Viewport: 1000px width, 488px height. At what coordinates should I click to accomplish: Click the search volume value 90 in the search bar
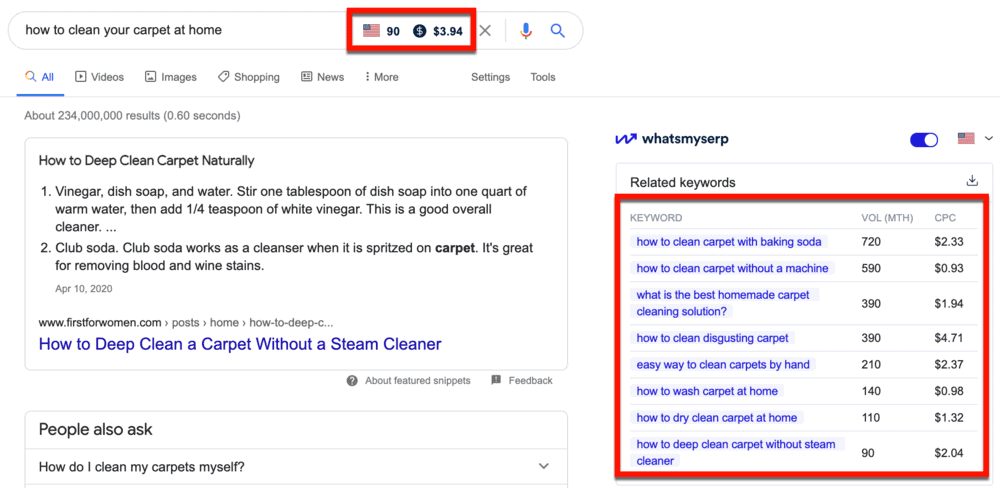393,31
